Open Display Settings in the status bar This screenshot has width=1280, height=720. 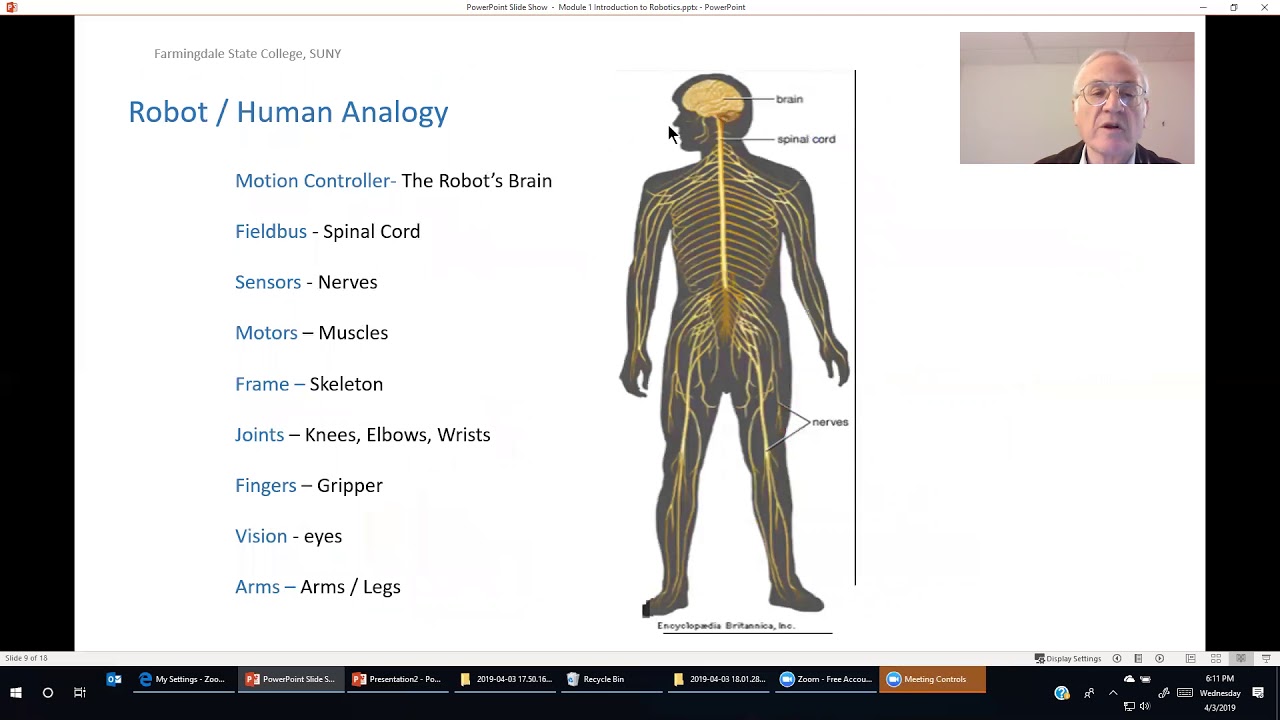[x=1068, y=658]
